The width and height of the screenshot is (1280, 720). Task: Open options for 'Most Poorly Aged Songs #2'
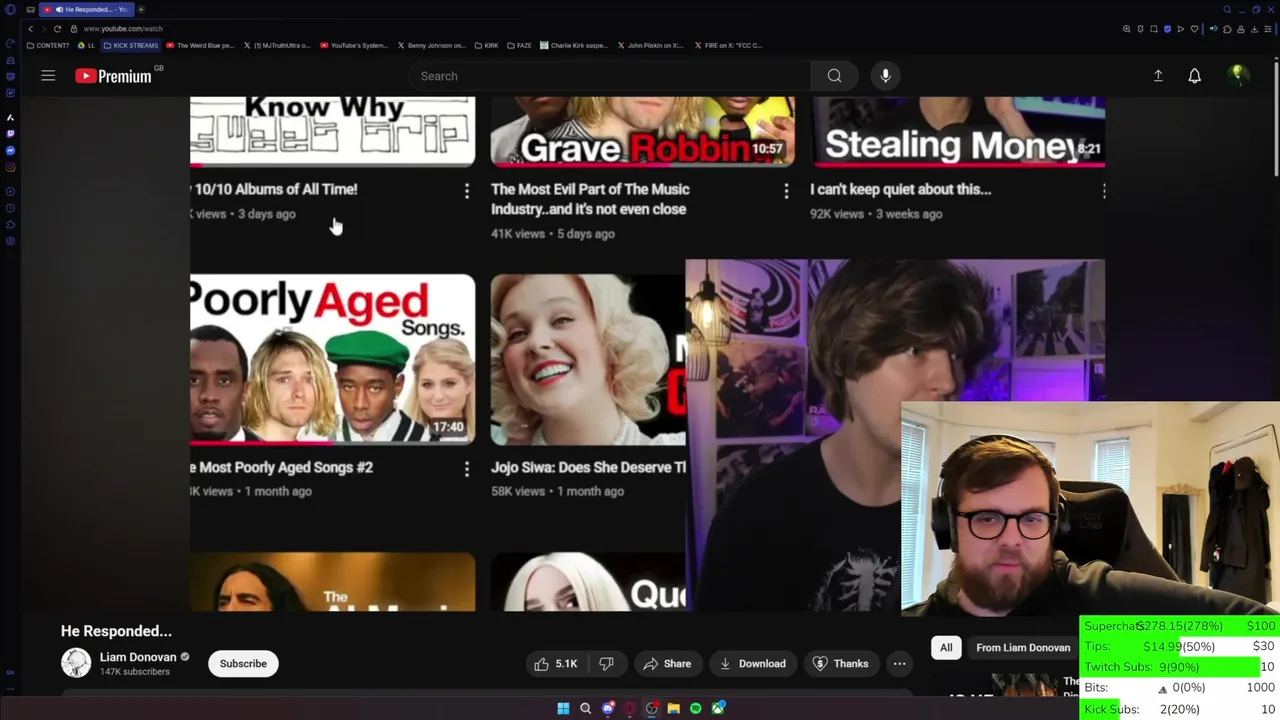466,468
